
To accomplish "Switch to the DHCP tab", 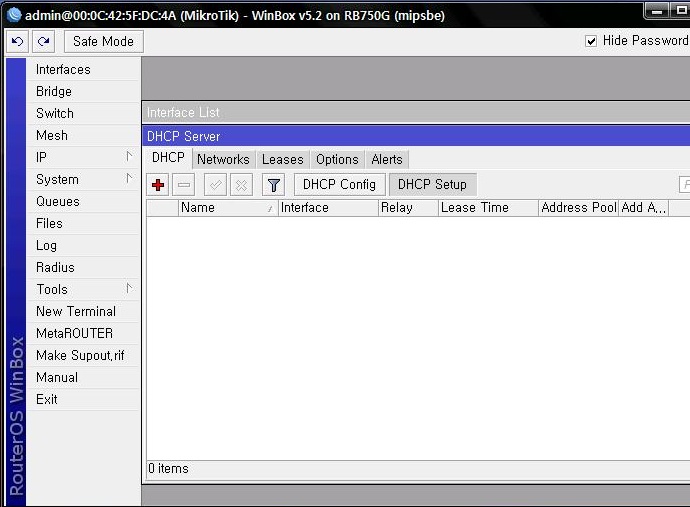I will (169, 158).
